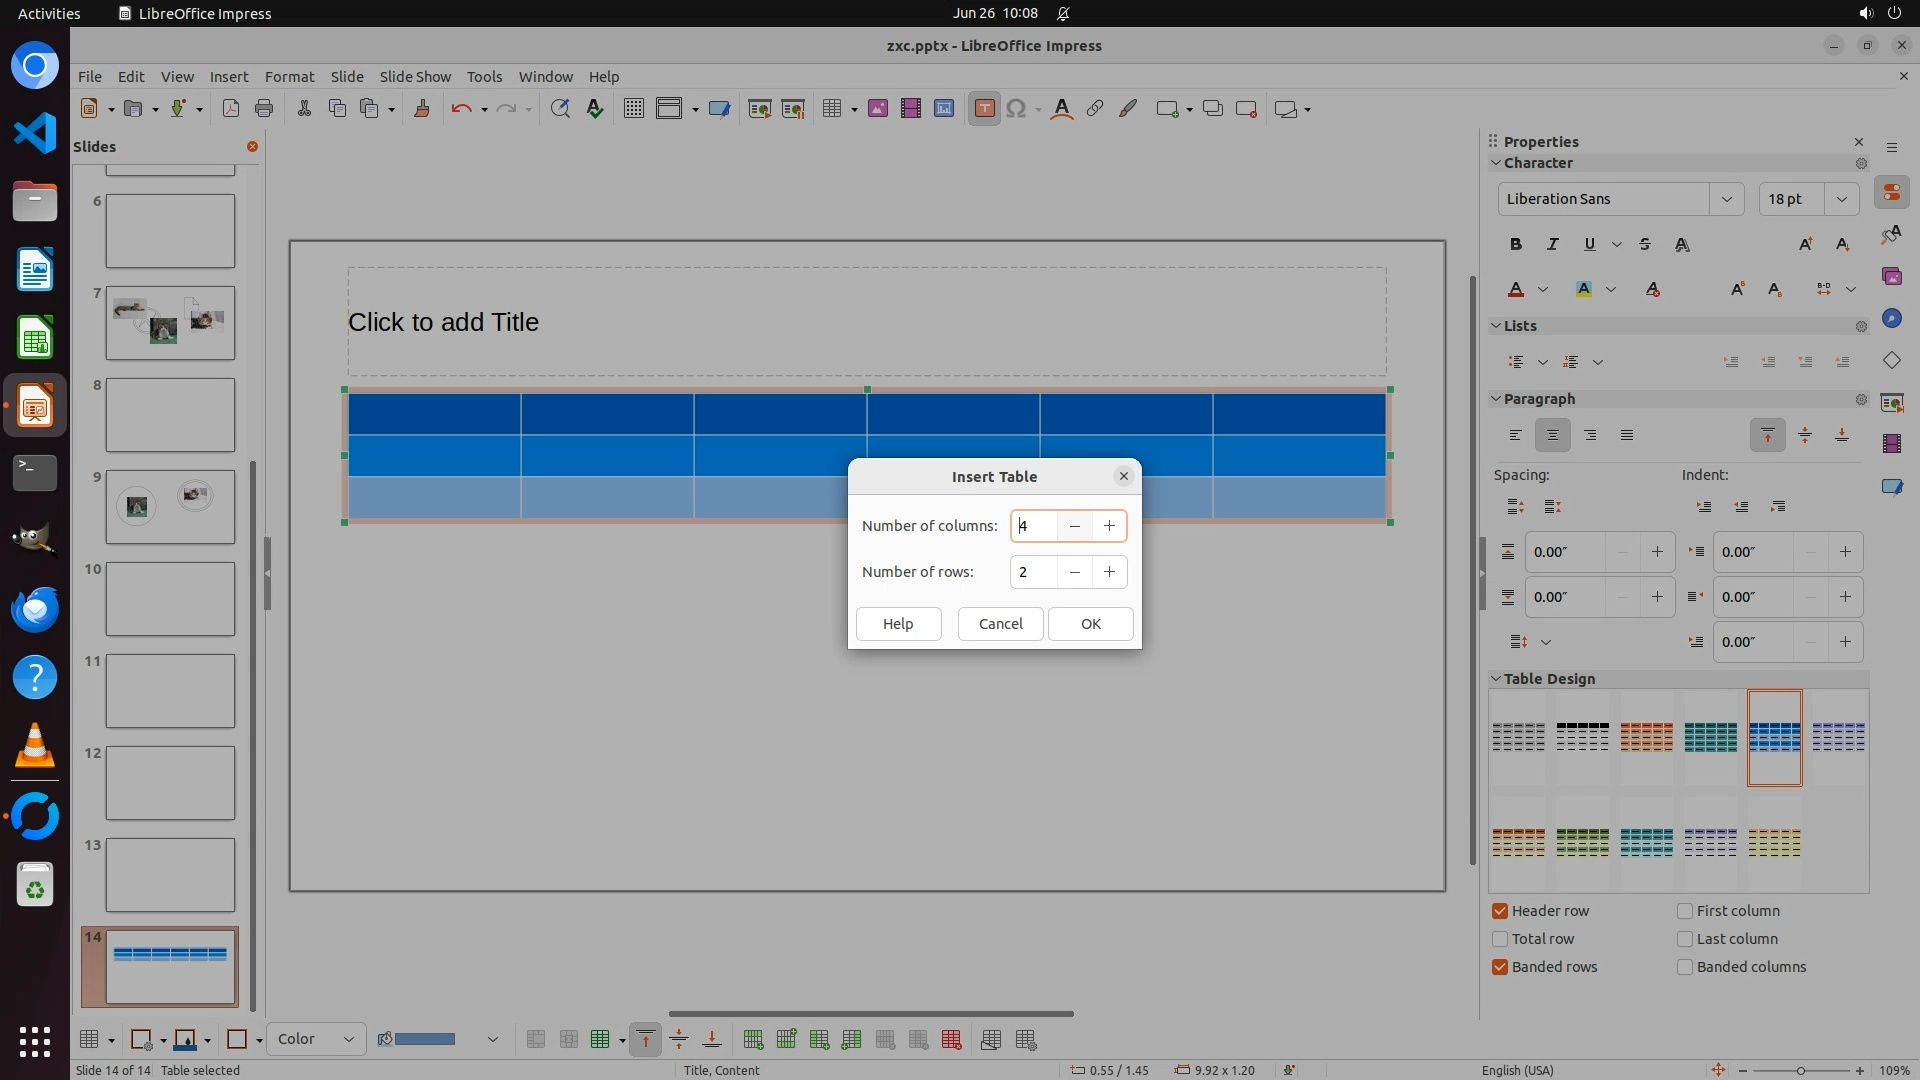The width and height of the screenshot is (1920, 1080).
Task: Enable the Total row option
Action: [1500, 939]
